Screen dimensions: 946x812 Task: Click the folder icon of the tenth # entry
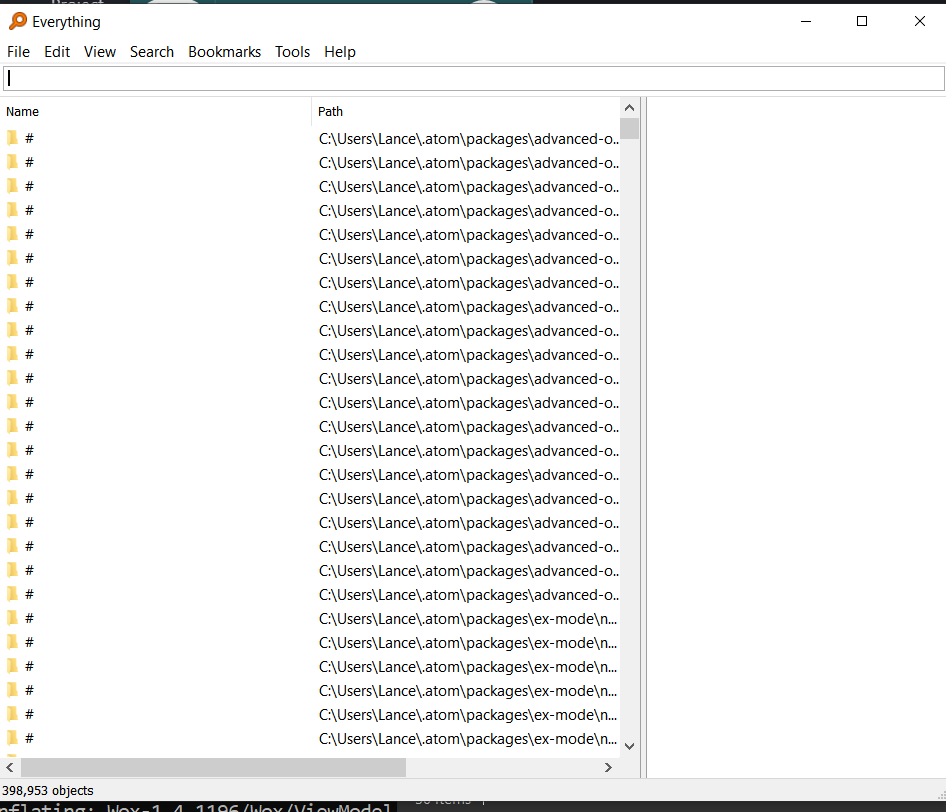coord(14,354)
